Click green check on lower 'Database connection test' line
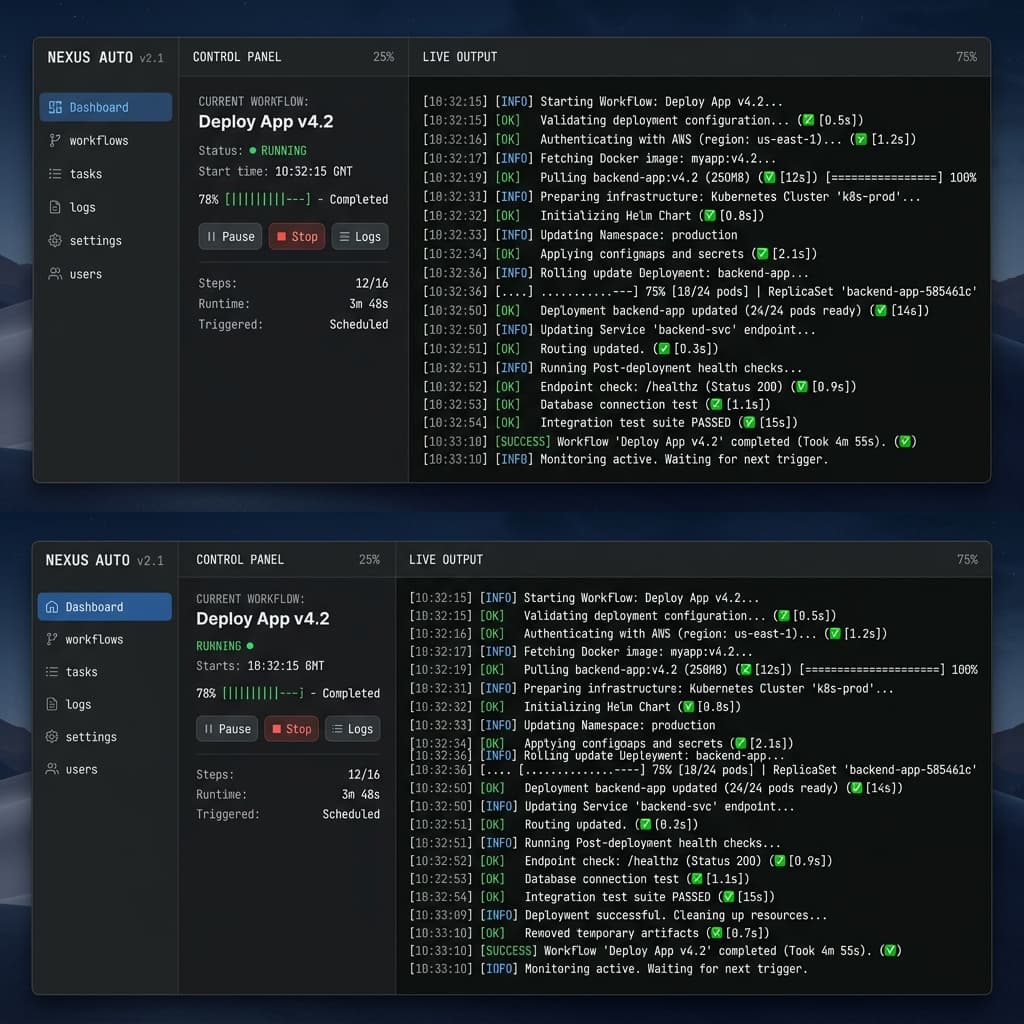 (x=697, y=879)
